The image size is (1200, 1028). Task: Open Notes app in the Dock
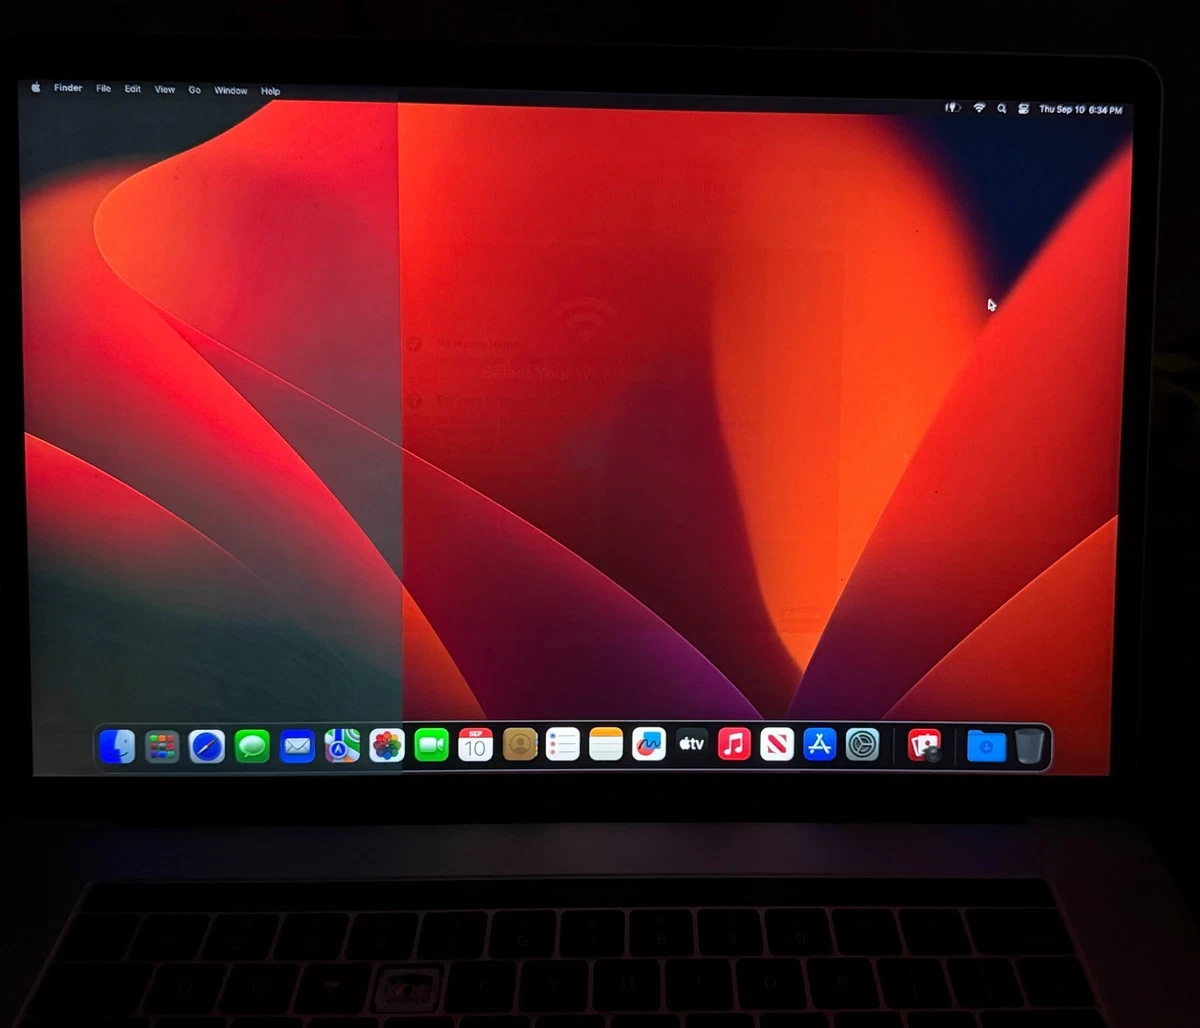[606, 744]
